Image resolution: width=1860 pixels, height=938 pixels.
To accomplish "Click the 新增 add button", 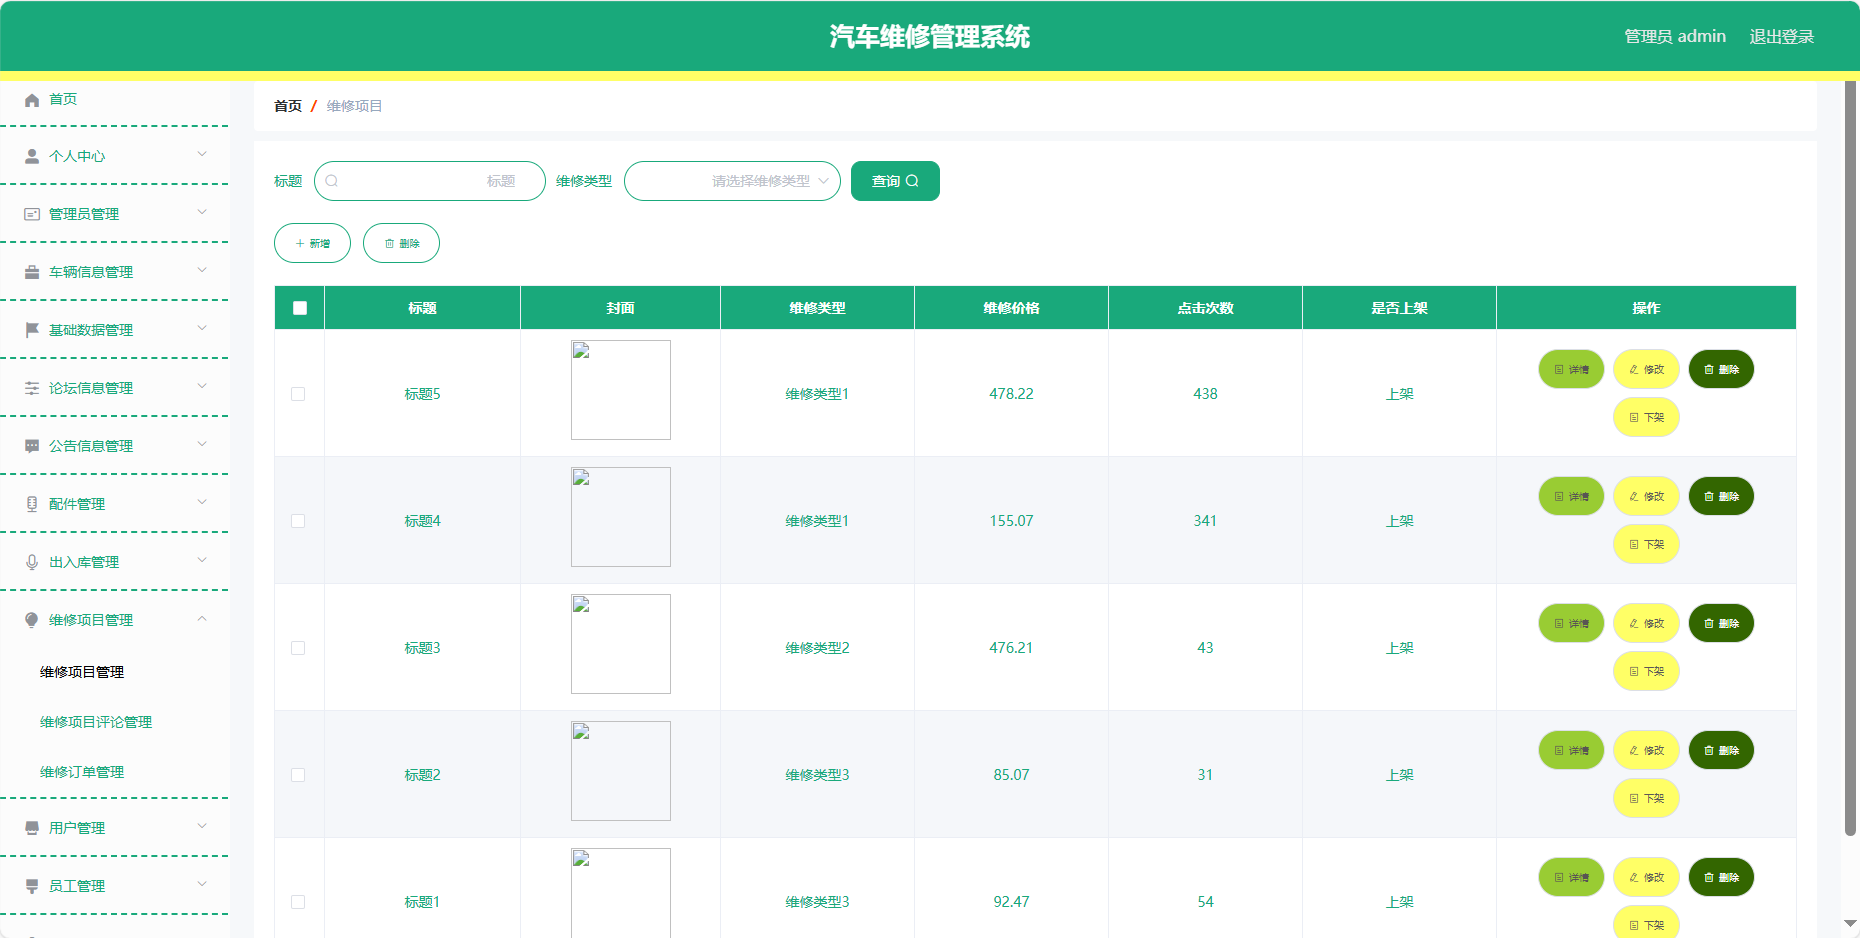I will click(312, 243).
